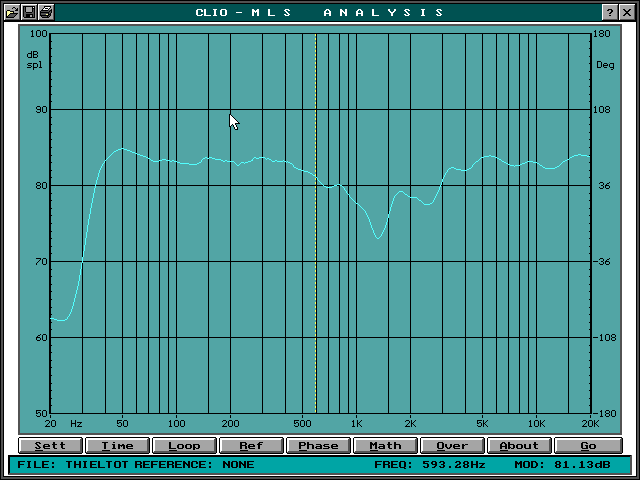Show the About information

519,445
